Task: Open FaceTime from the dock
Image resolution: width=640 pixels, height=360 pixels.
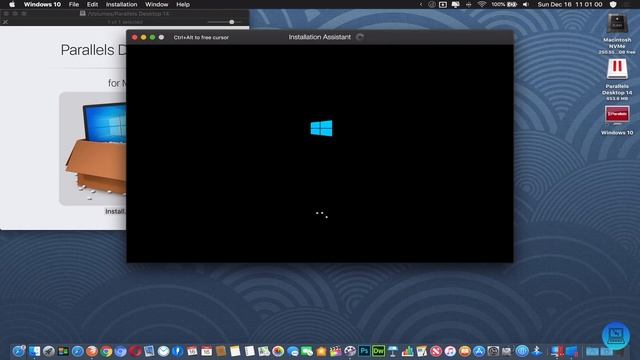Action: 307,351
